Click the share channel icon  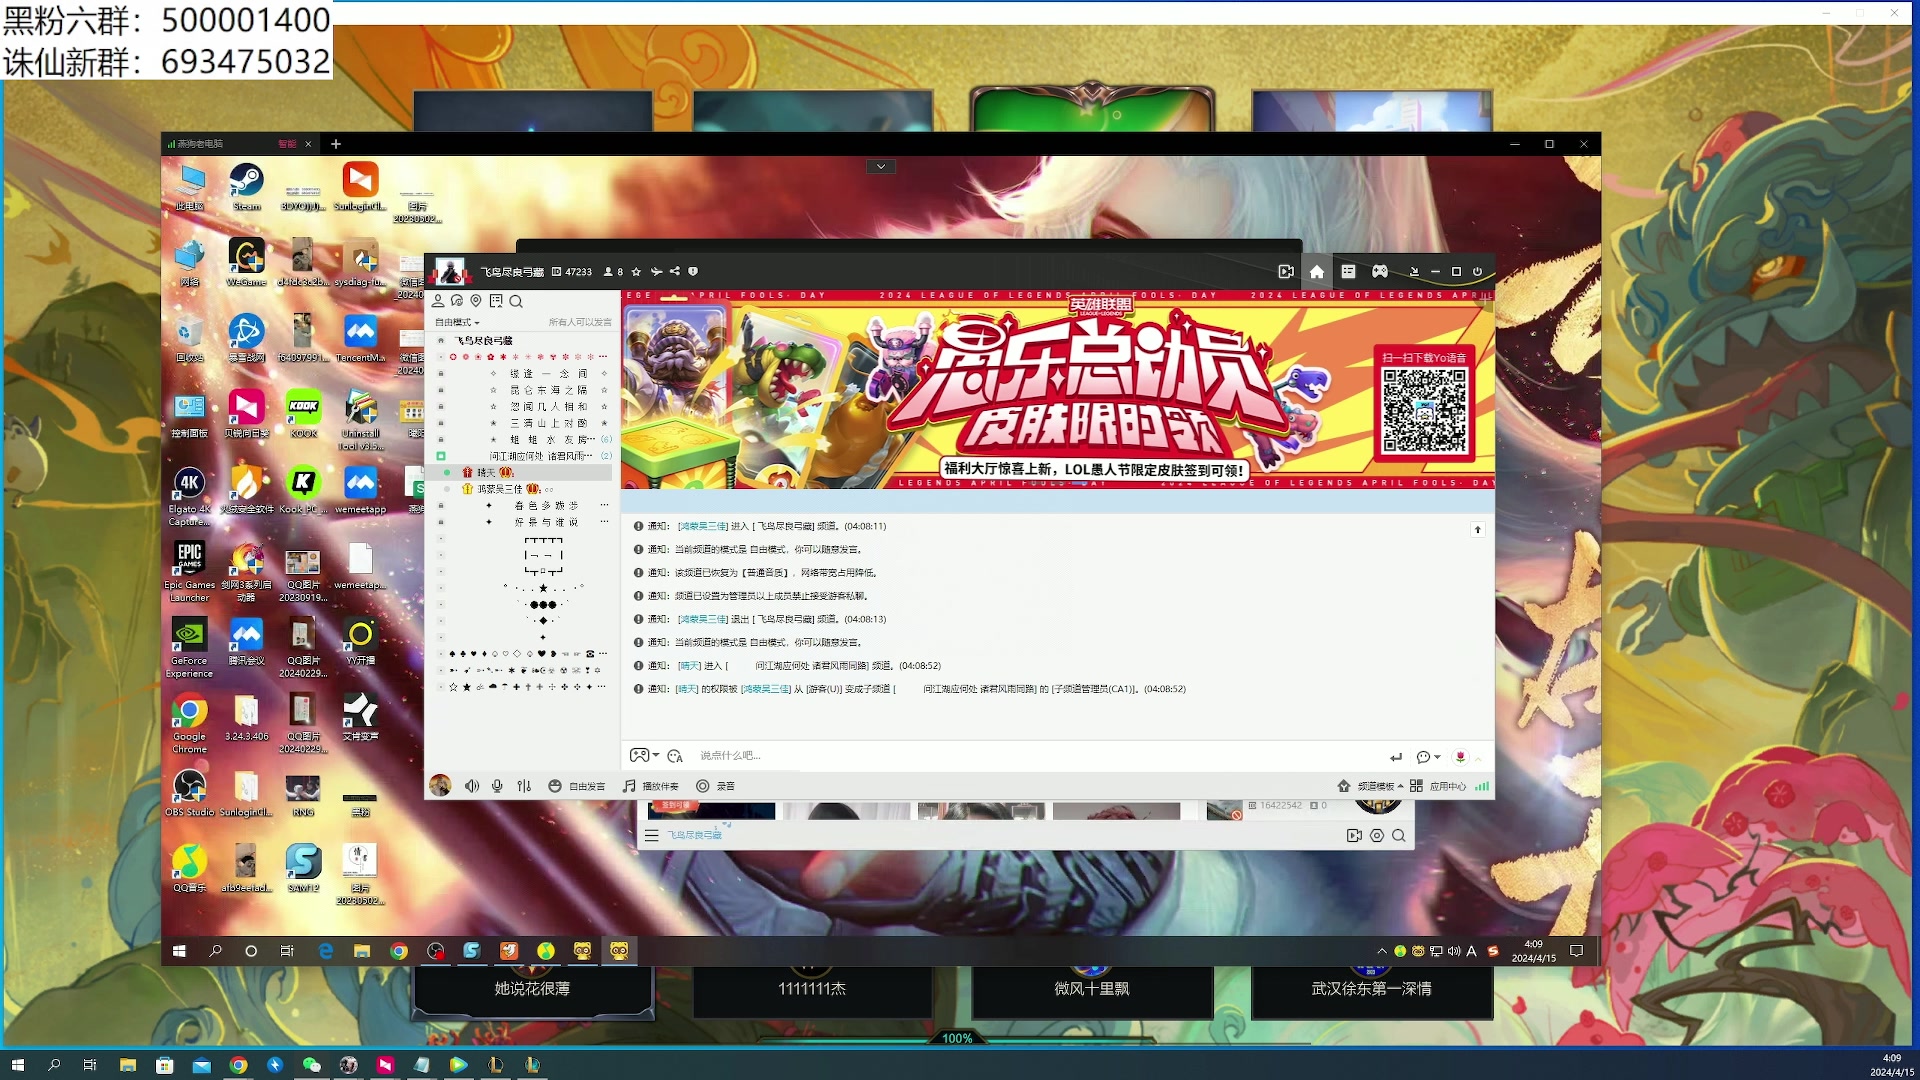[675, 272]
